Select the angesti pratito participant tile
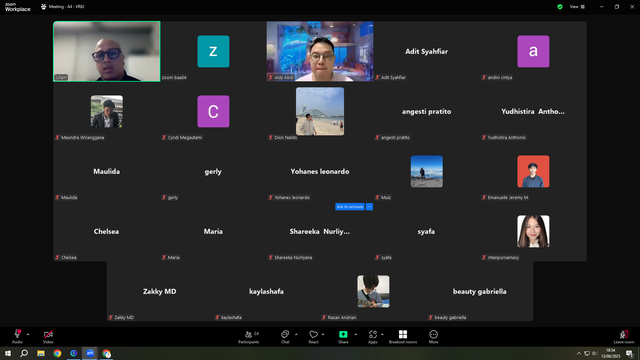Viewport: 640px width, 360px height. 427,111
